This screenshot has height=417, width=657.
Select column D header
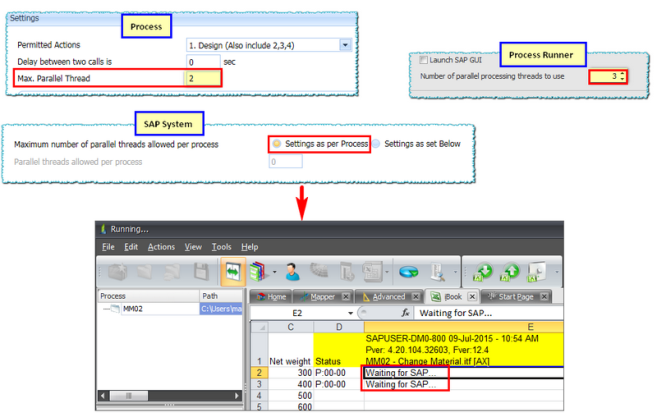click(x=339, y=327)
